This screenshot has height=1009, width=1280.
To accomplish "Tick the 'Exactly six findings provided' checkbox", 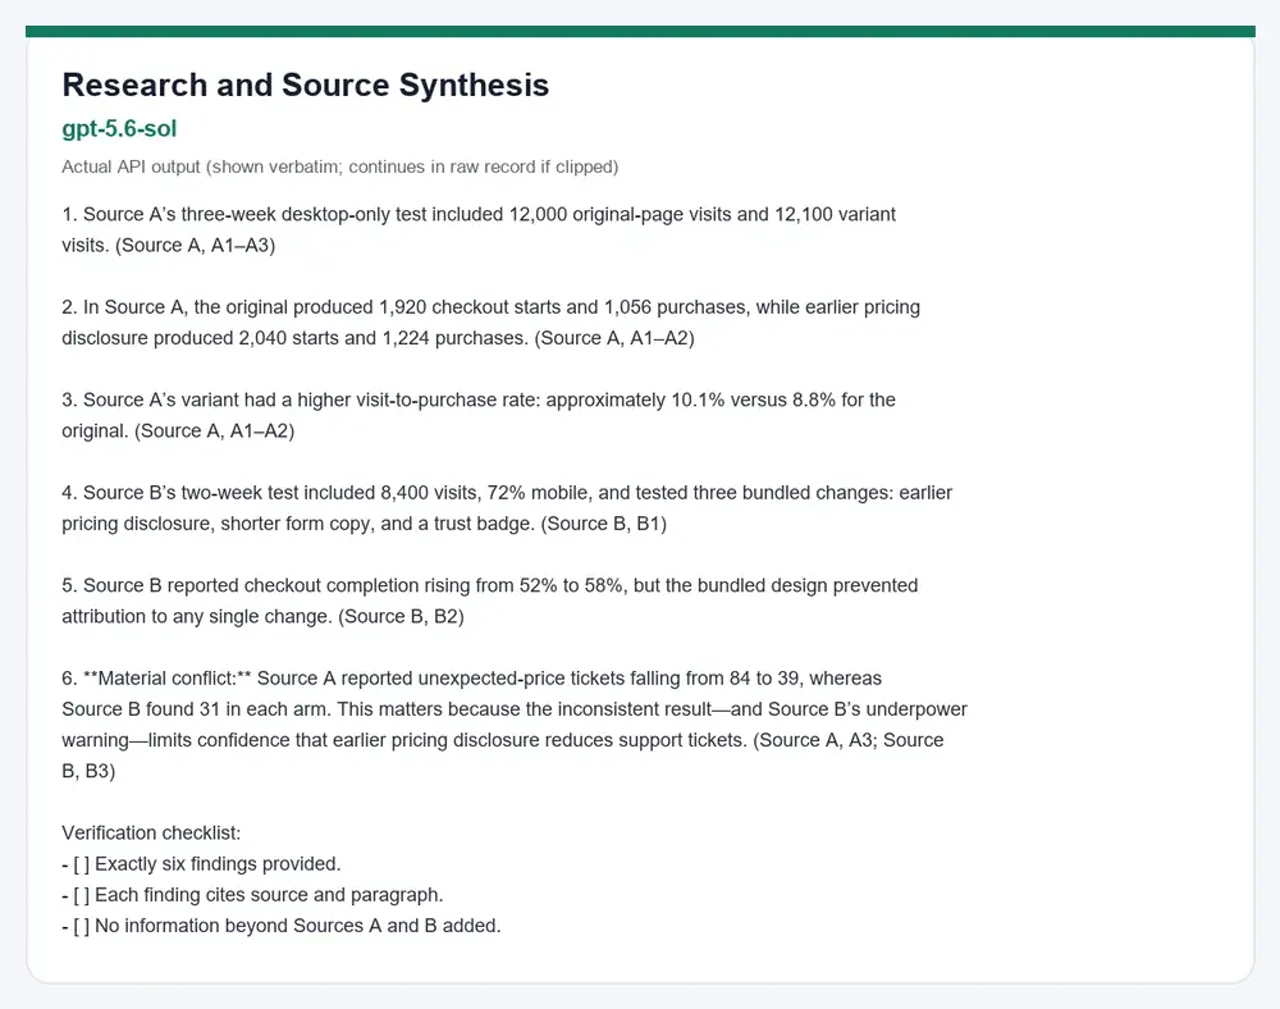I will coord(81,864).
